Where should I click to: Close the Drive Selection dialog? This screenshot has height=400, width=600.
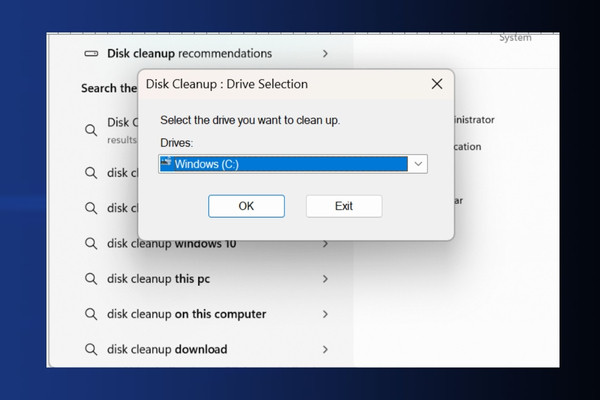[x=437, y=84]
